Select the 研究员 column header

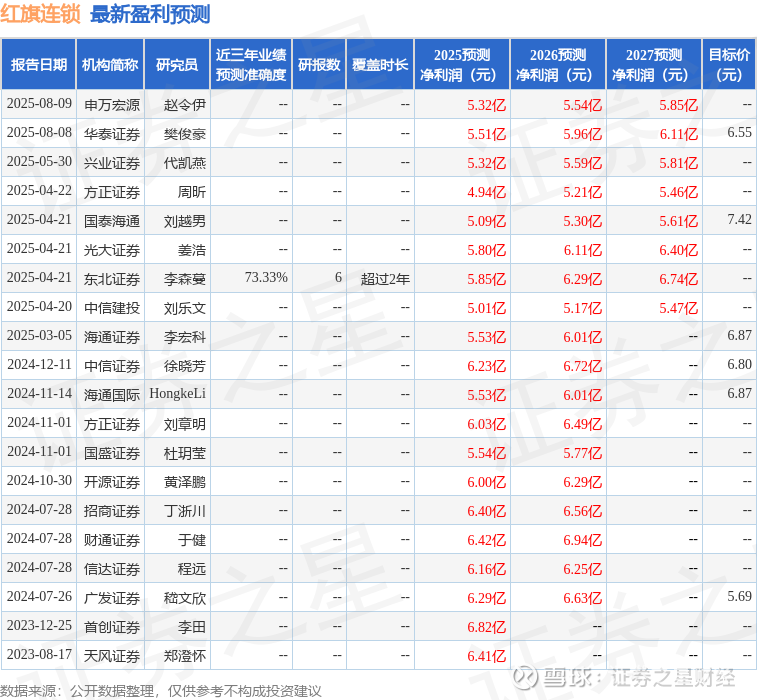coord(177,65)
